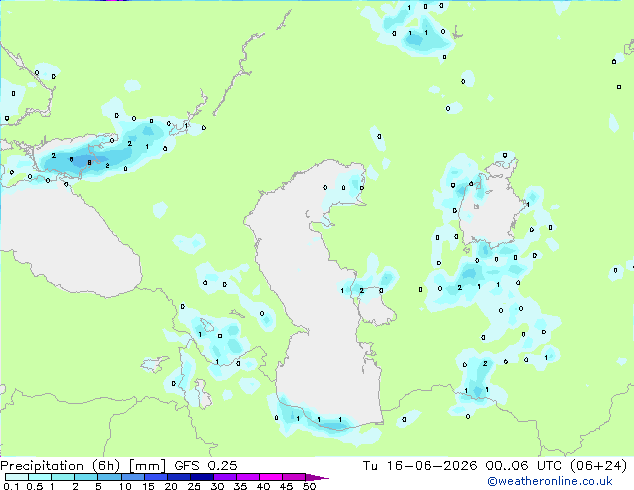Click the legend value '25'
The height and width of the screenshot is (490, 634).
[x=194, y=486]
